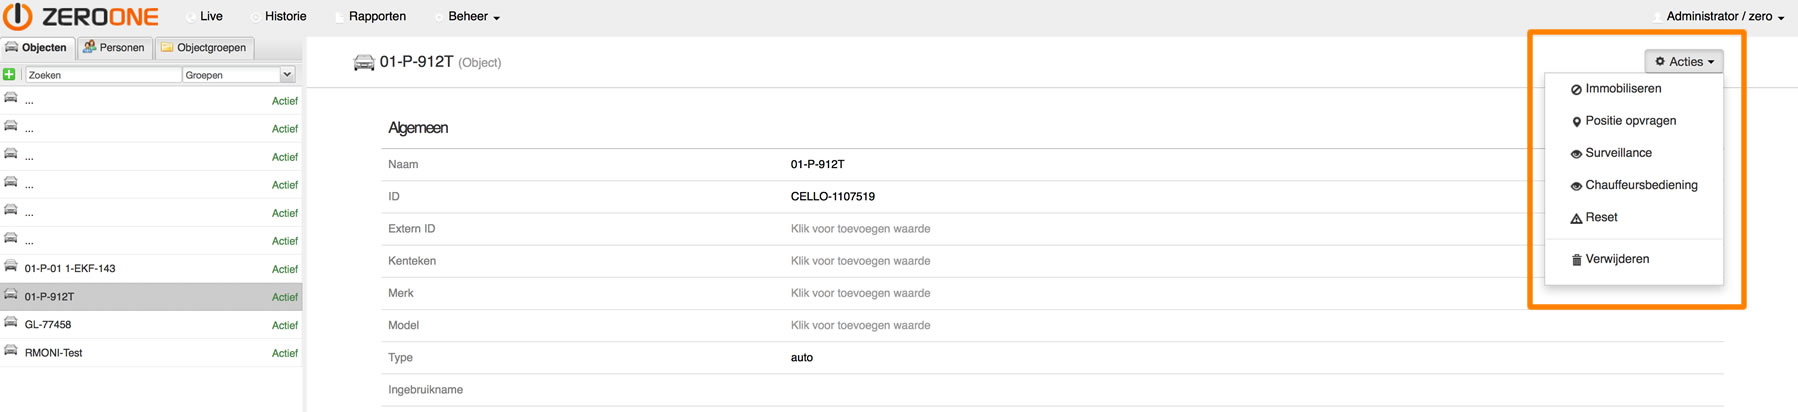Click the Zoeken search field
The height and width of the screenshot is (412, 1798).
click(103, 75)
